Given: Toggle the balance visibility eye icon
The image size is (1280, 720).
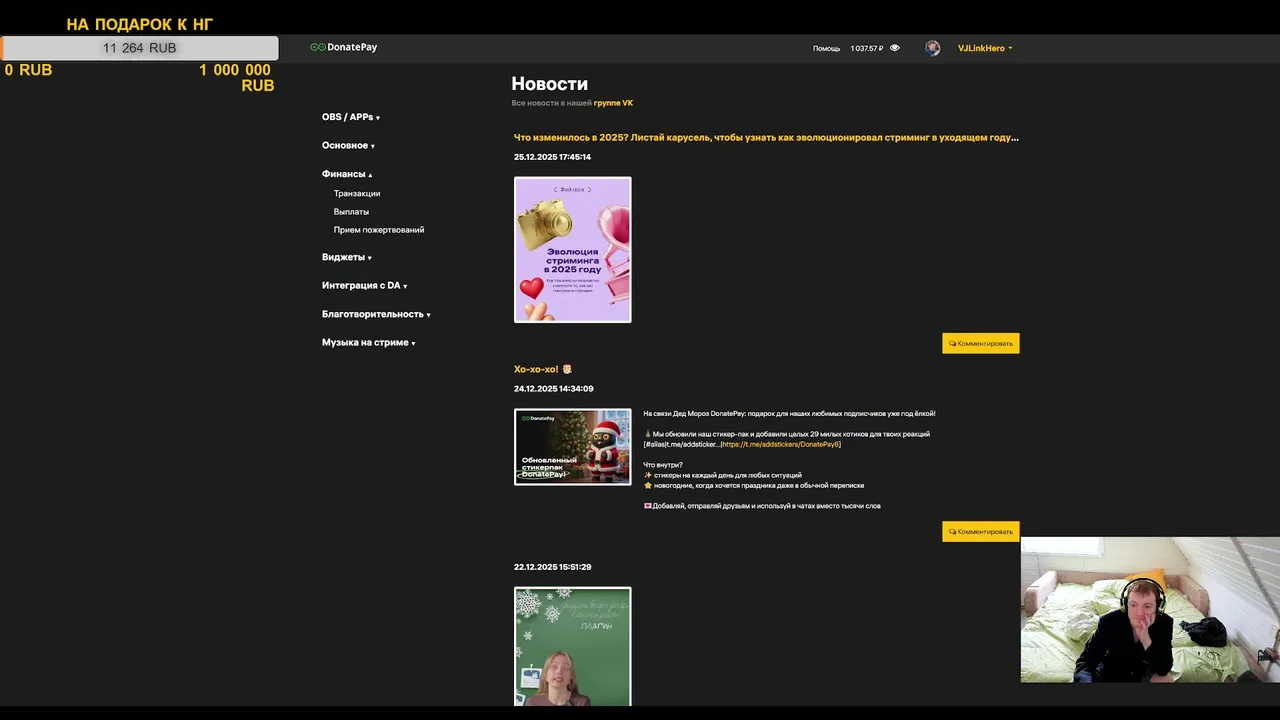Looking at the screenshot, I should [895, 48].
